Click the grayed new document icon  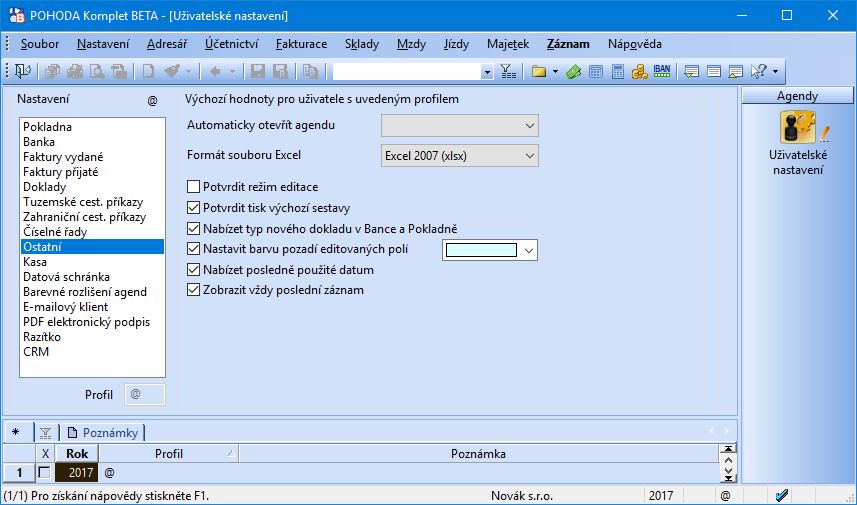click(x=148, y=71)
